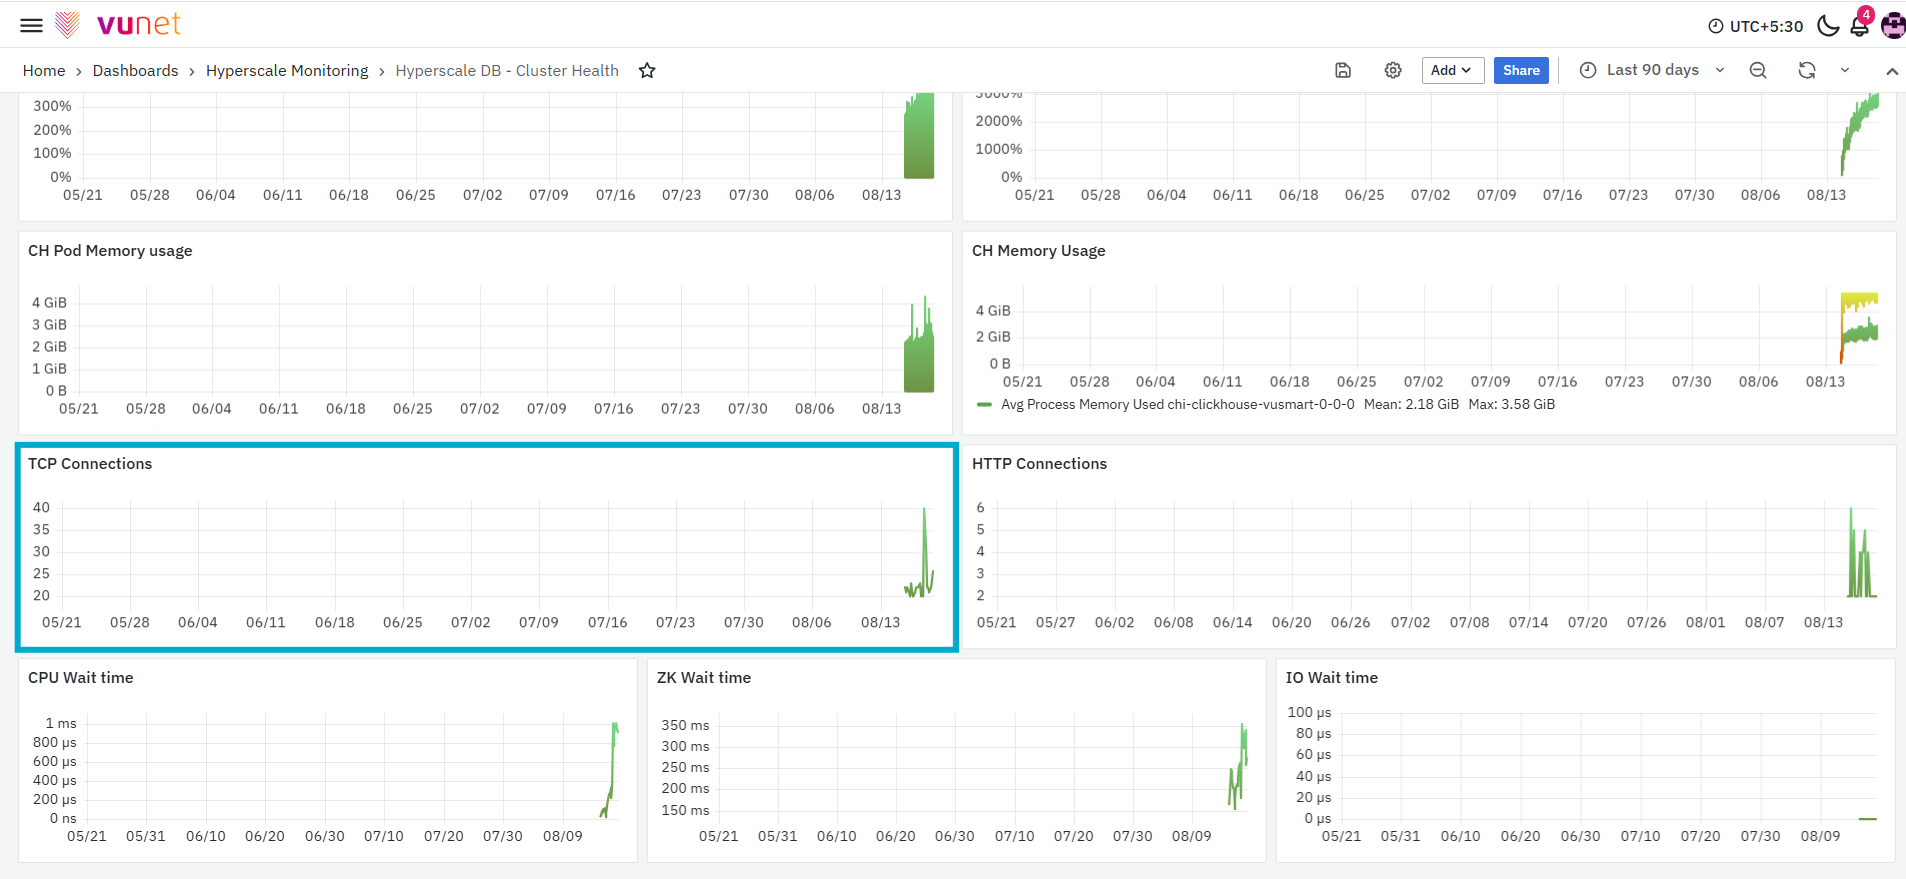
Task: Click the Share button
Action: (1521, 70)
